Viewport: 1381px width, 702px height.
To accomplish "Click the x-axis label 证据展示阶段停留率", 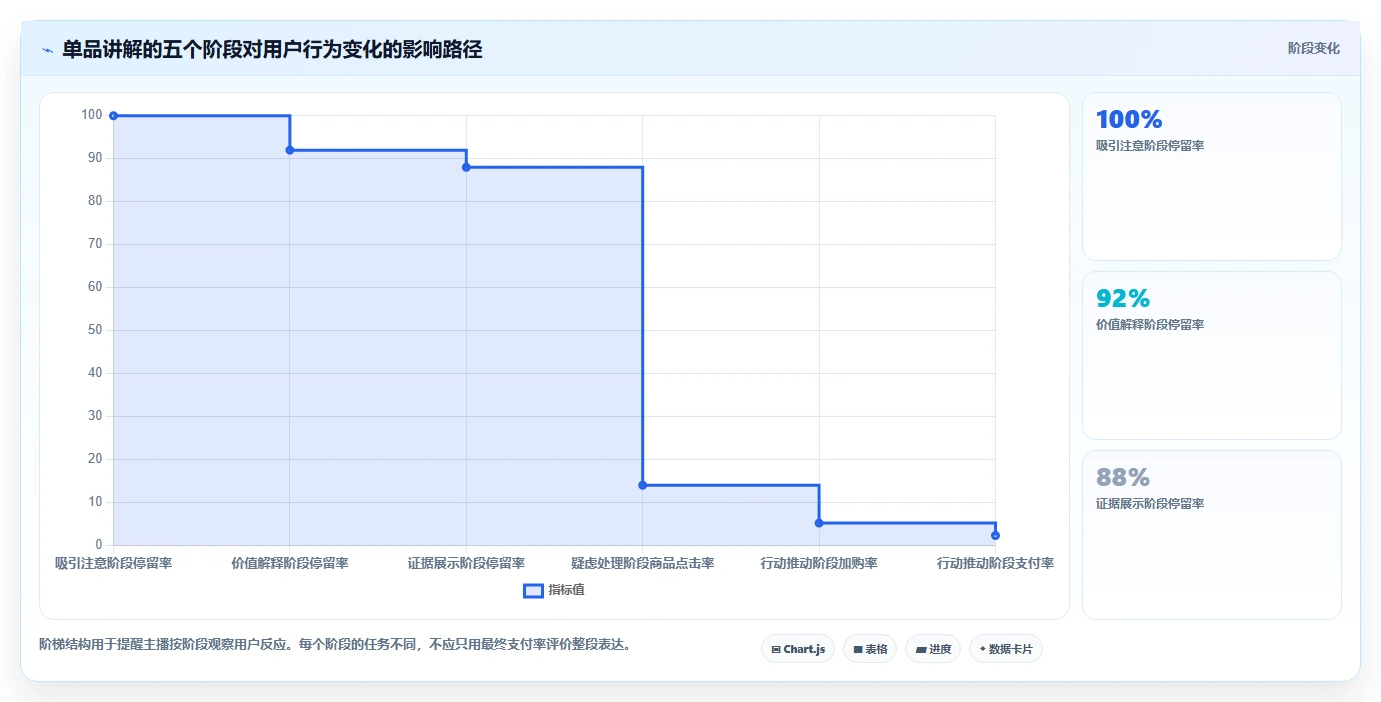I will pyautogui.click(x=466, y=563).
